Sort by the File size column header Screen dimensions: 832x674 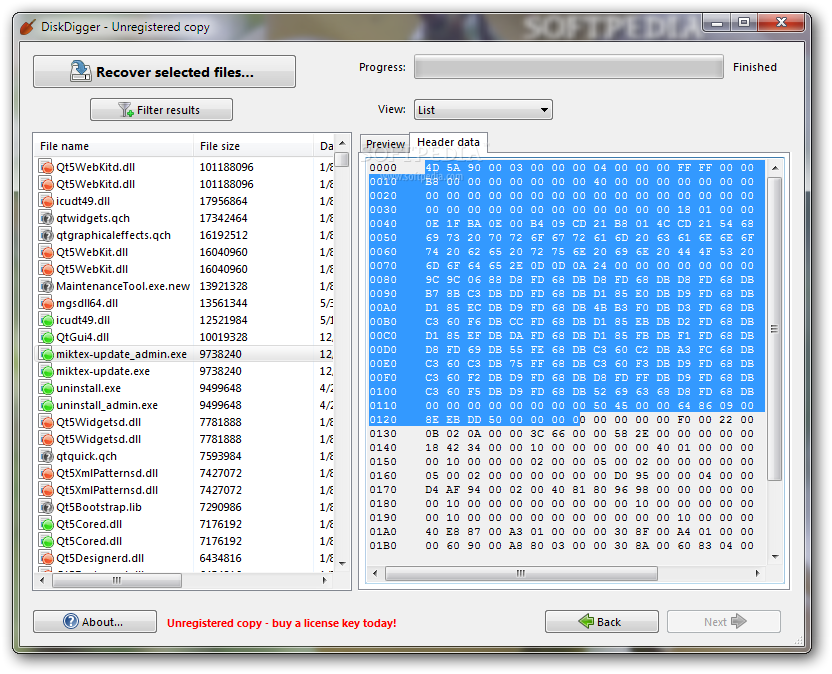[254, 146]
